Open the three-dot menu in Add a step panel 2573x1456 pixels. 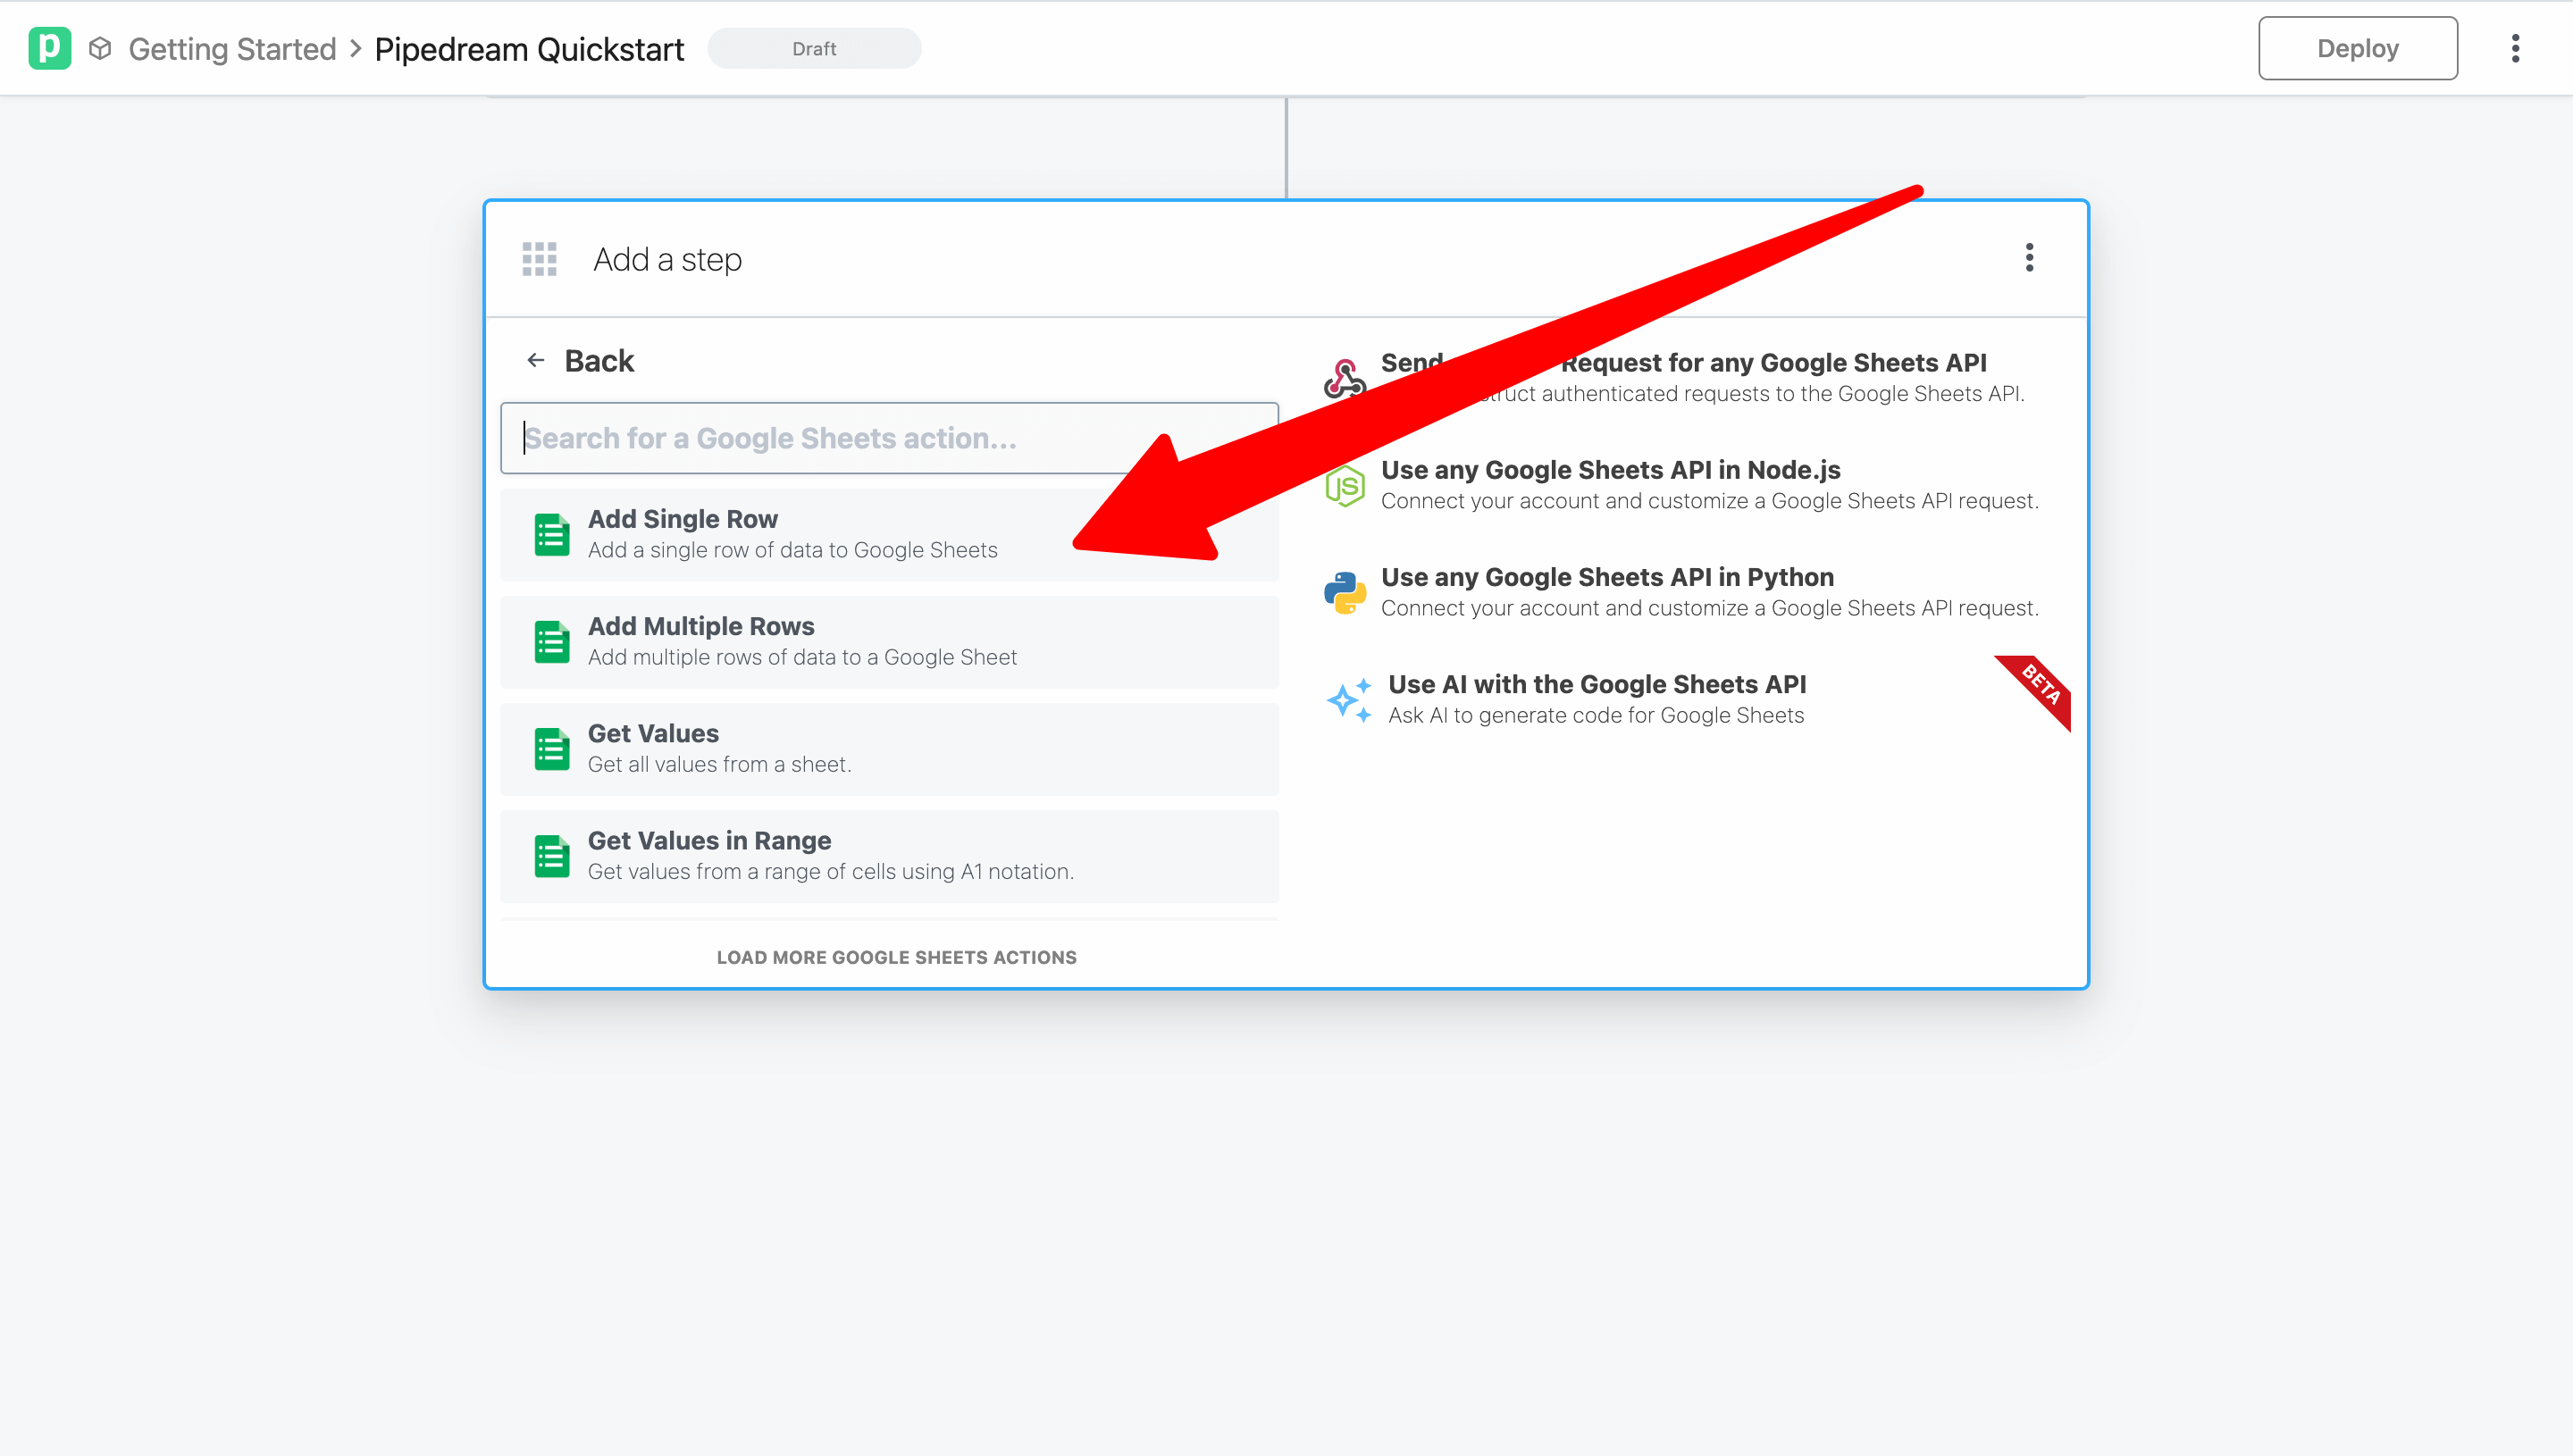coord(2029,259)
